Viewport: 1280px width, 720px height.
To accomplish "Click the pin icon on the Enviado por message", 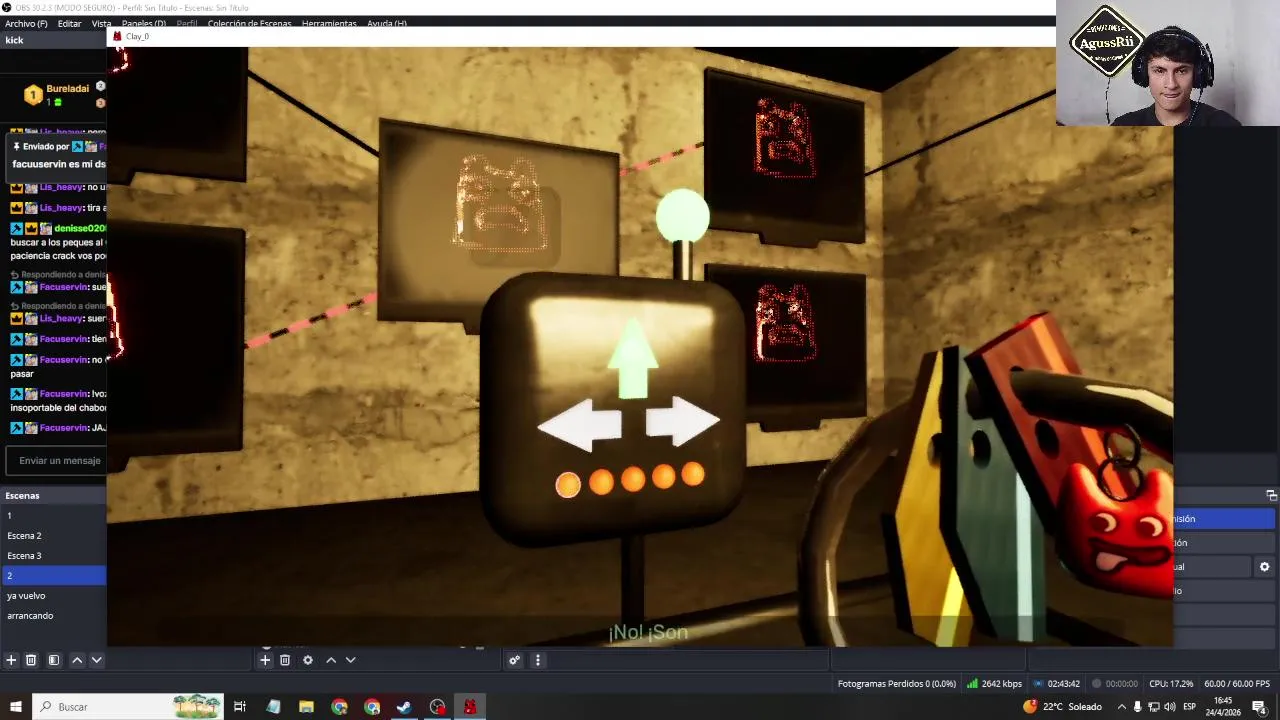I will 16,146.
